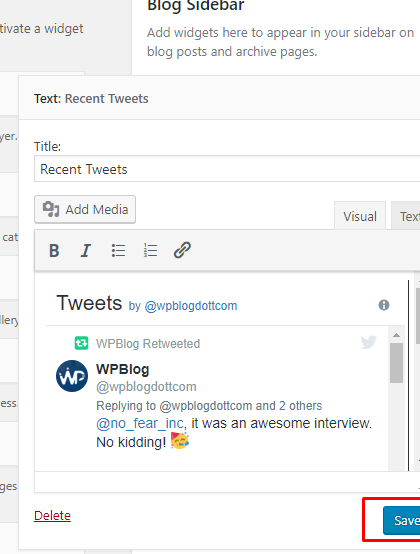The width and height of the screenshot is (420, 554).
Task: Click WPBlog author name in tweet
Action: click(123, 369)
